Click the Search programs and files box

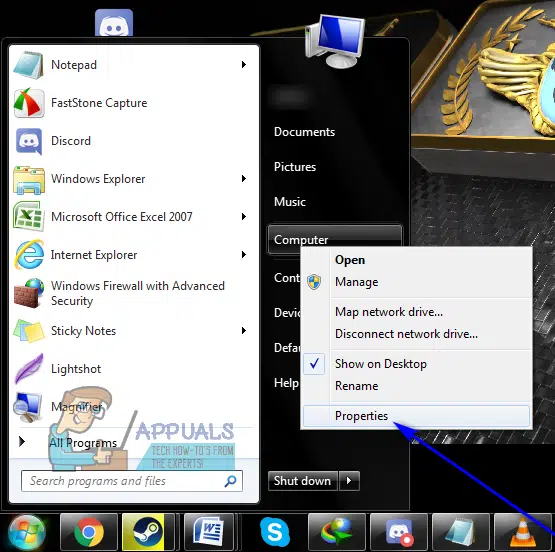132,481
